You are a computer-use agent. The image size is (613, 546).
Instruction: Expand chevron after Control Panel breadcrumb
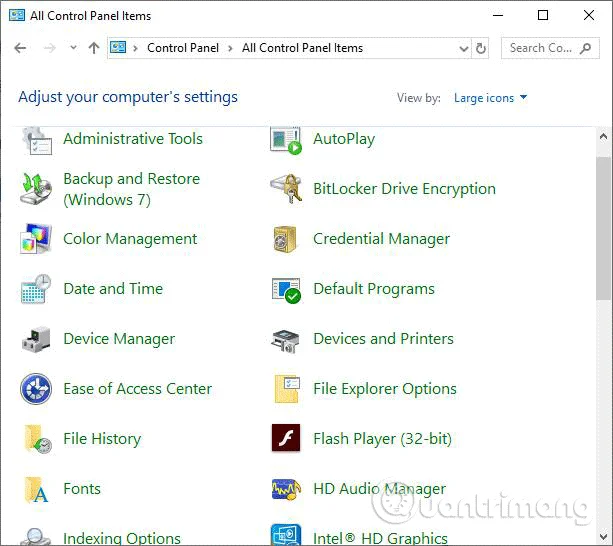coord(230,48)
